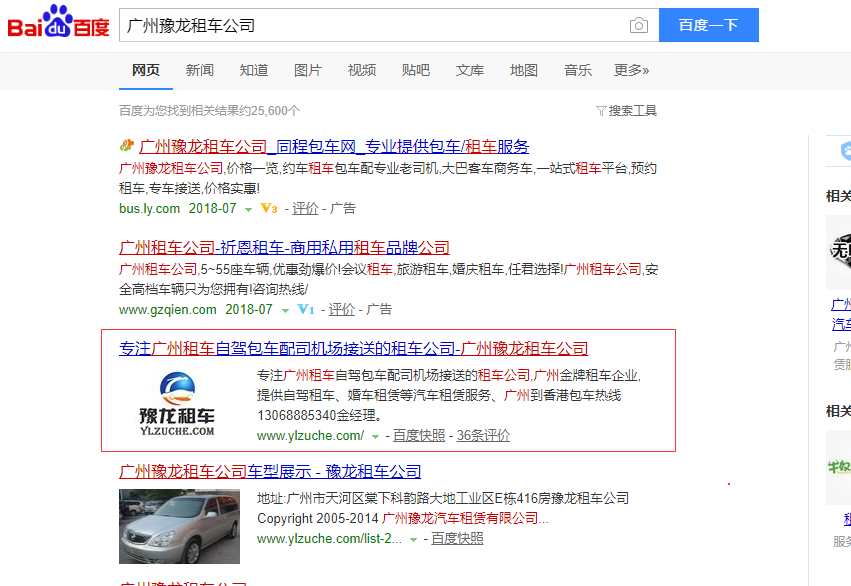This screenshot has height=586, width=851.
Task: Open 评价 link for bus.ly.com result
Action: [305, 208]
